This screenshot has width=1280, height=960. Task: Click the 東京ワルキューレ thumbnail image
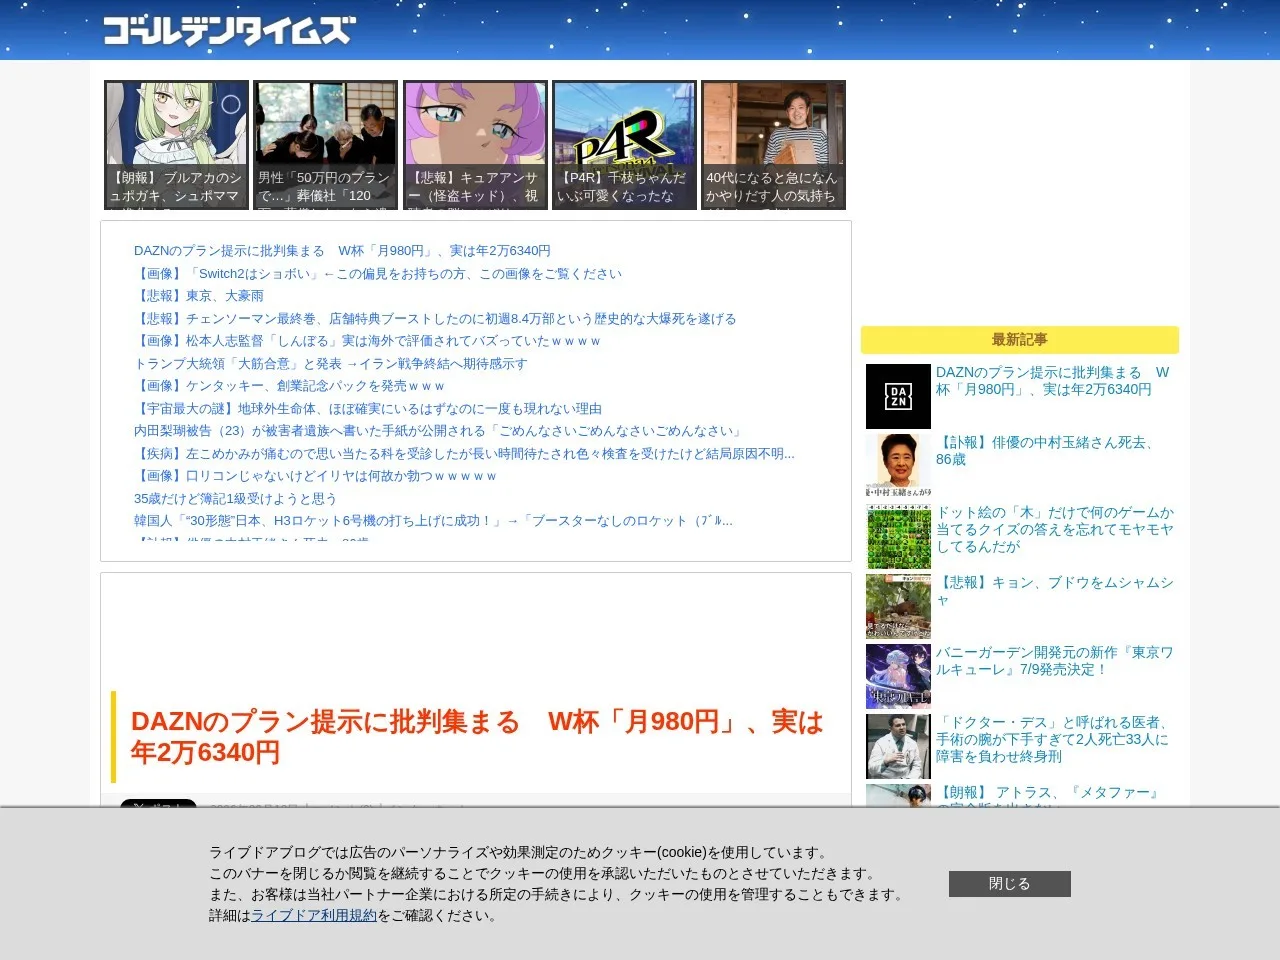pyautogui.click(x=898, y=676)
